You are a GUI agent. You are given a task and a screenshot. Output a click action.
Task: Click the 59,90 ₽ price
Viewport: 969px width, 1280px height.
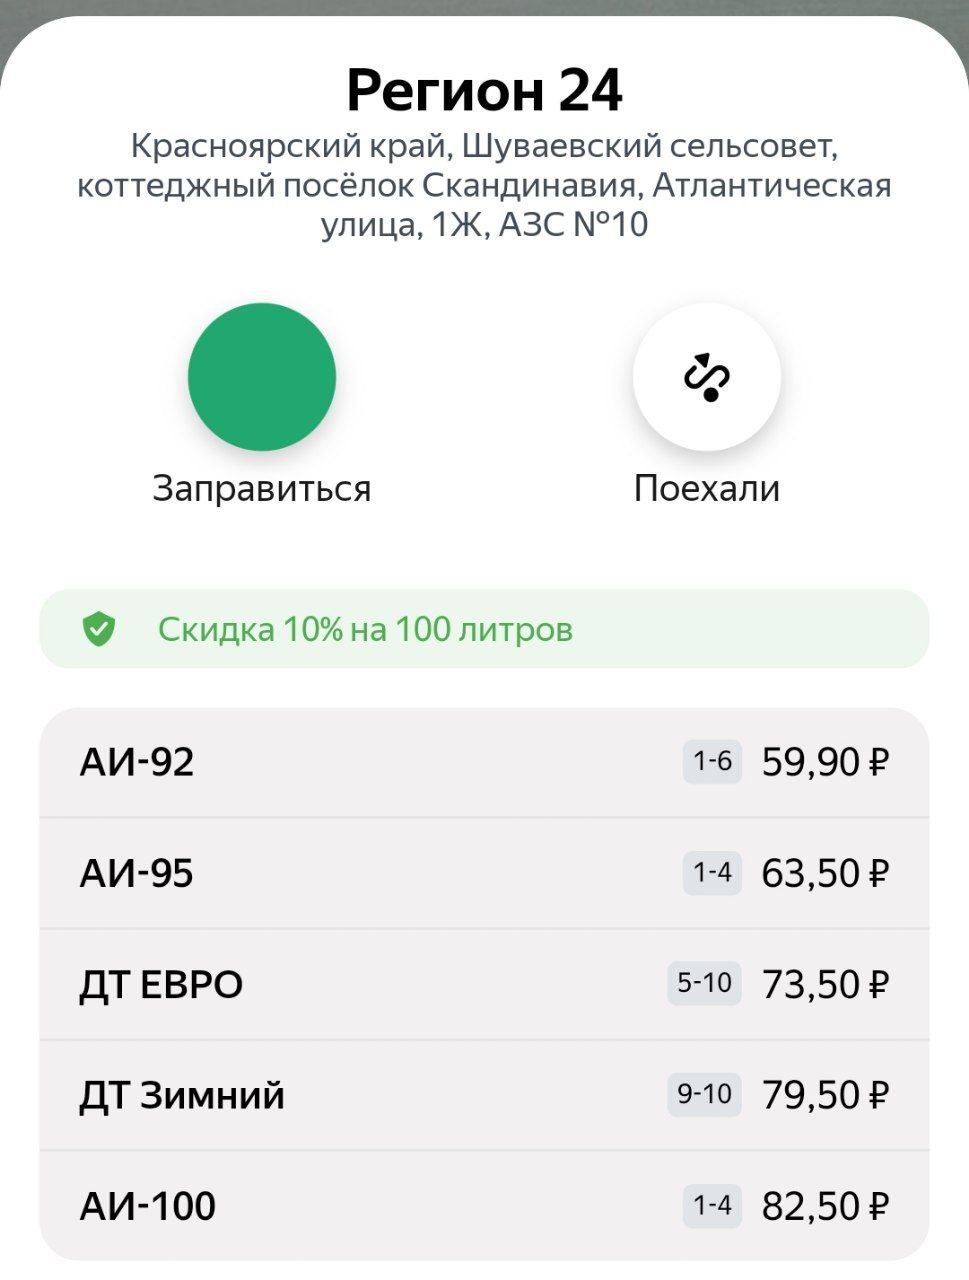(825, 763)
